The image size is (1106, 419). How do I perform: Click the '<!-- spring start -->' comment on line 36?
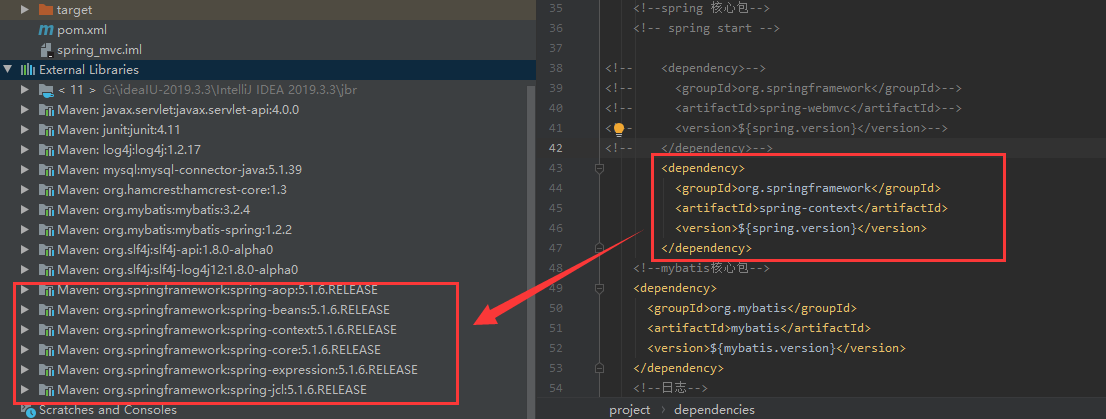[x=706, y=29]
